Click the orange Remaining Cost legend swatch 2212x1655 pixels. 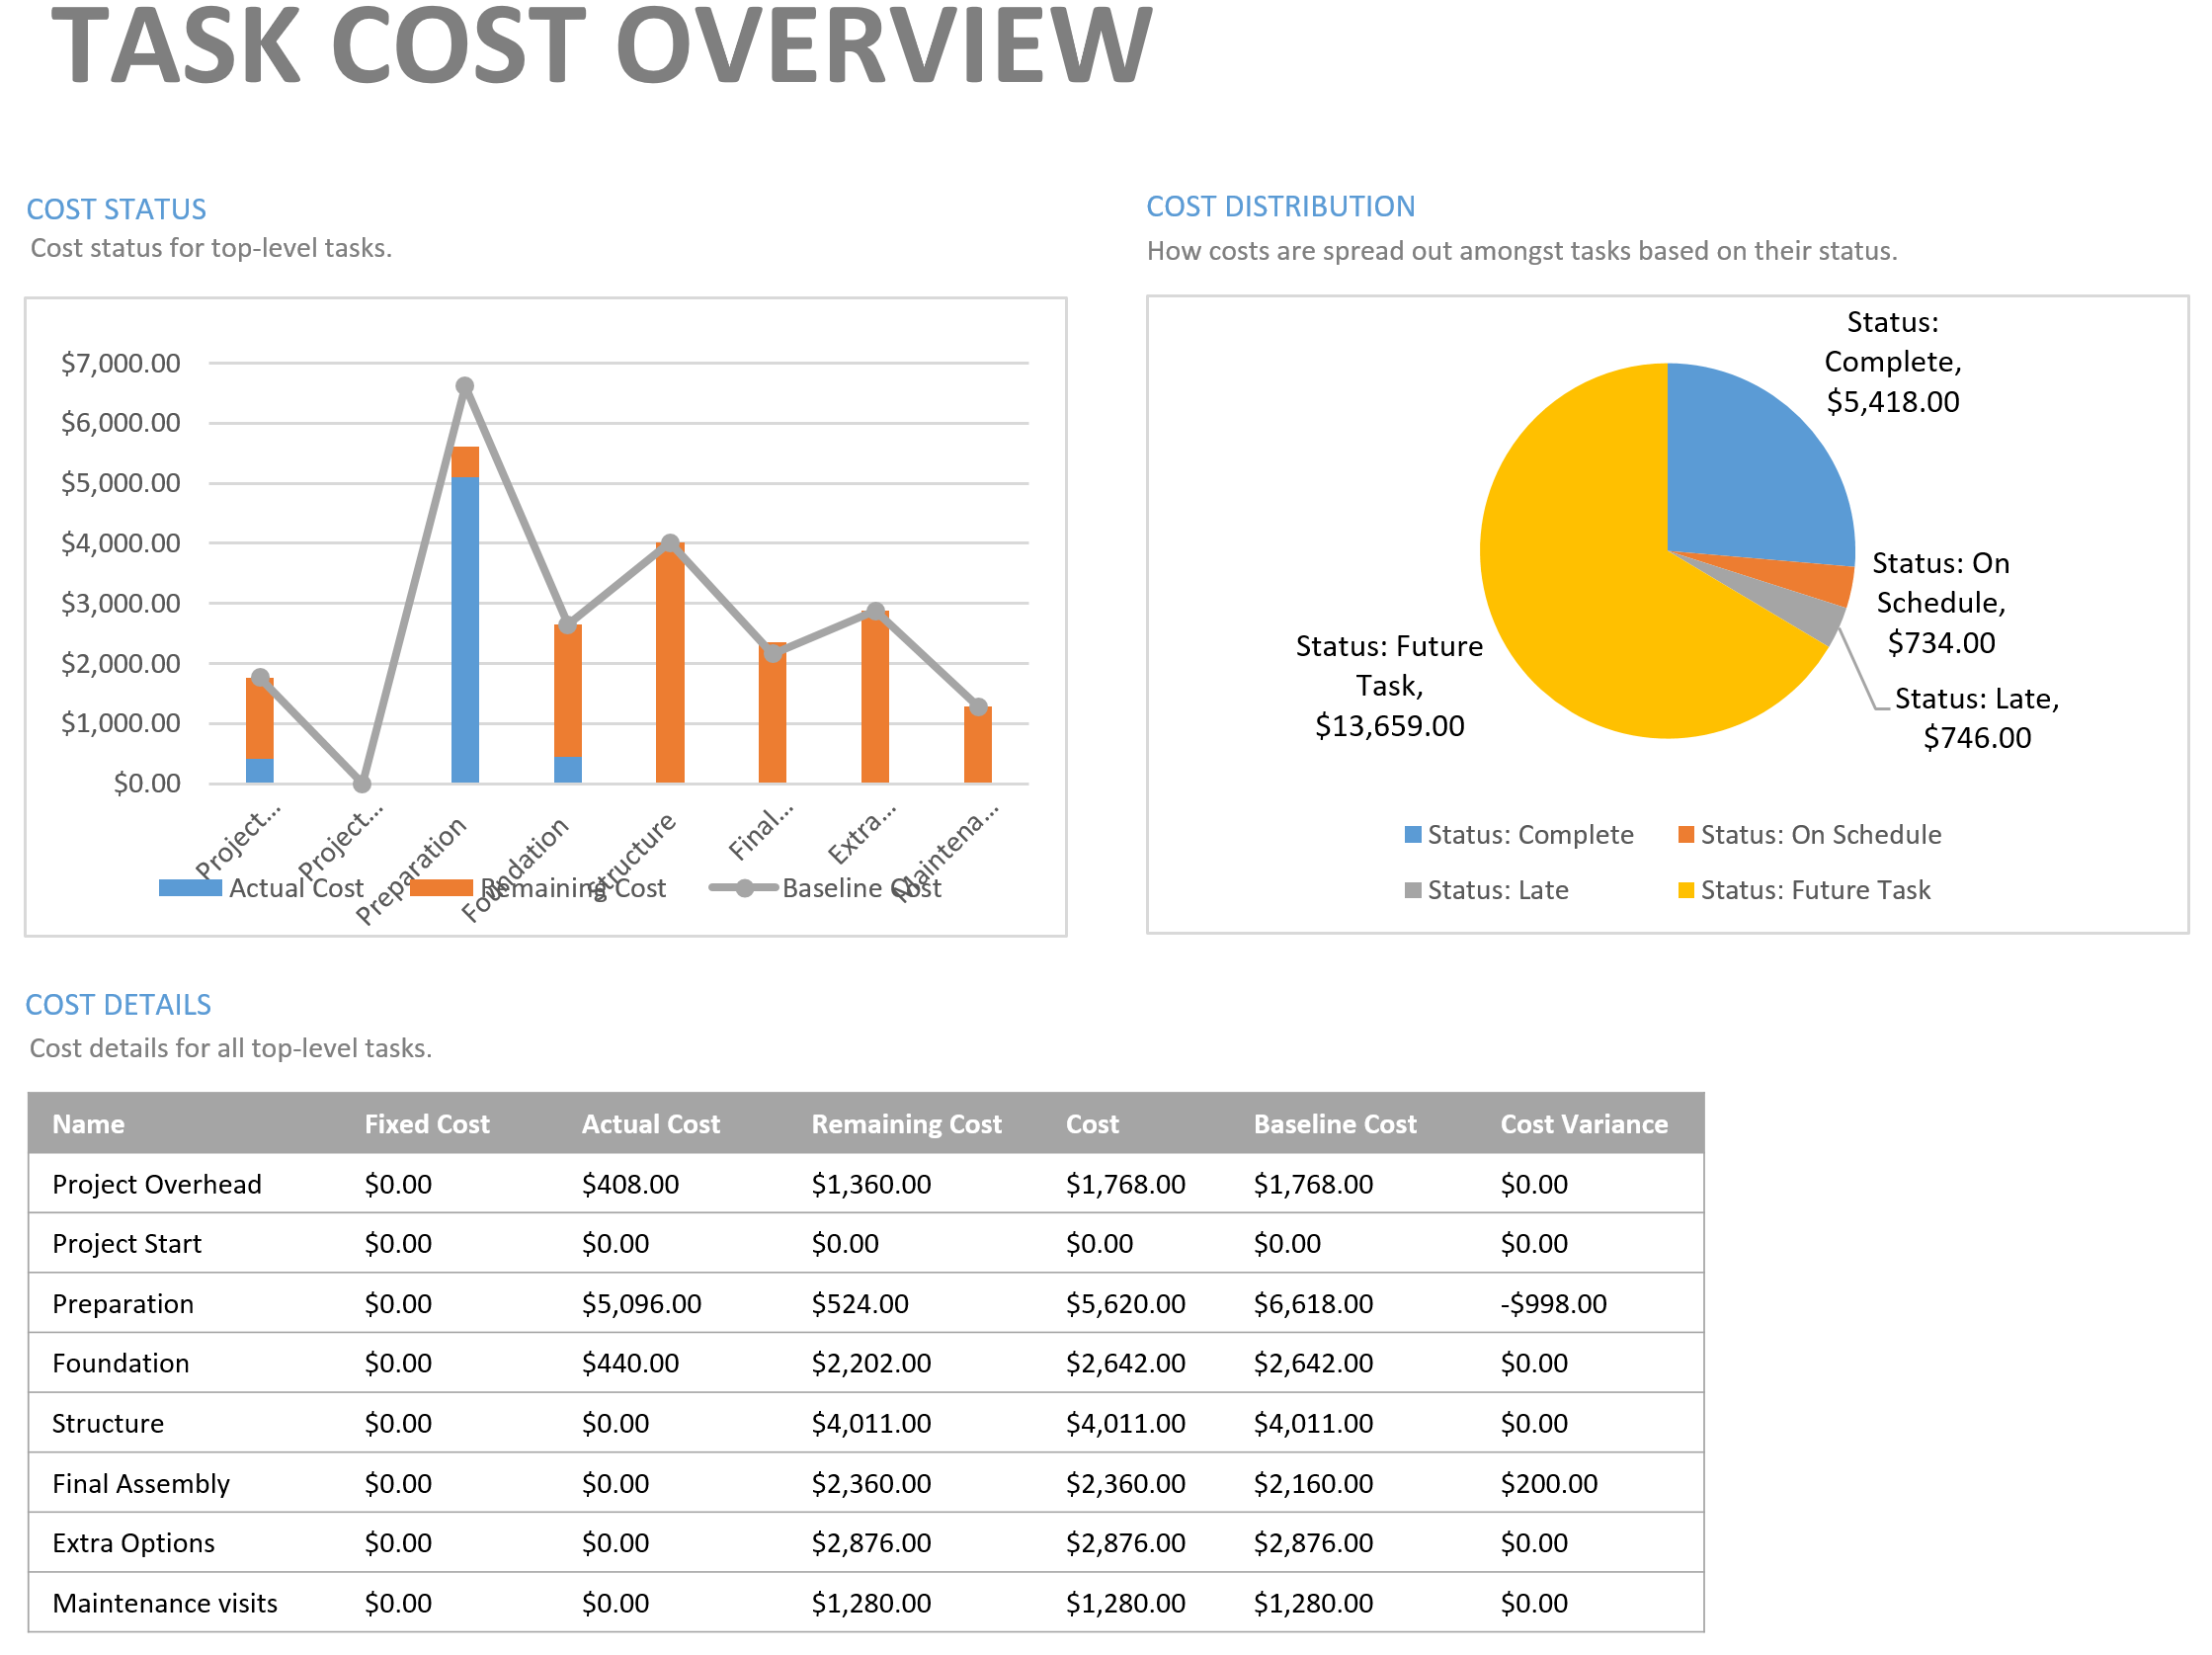pos(441,887)
